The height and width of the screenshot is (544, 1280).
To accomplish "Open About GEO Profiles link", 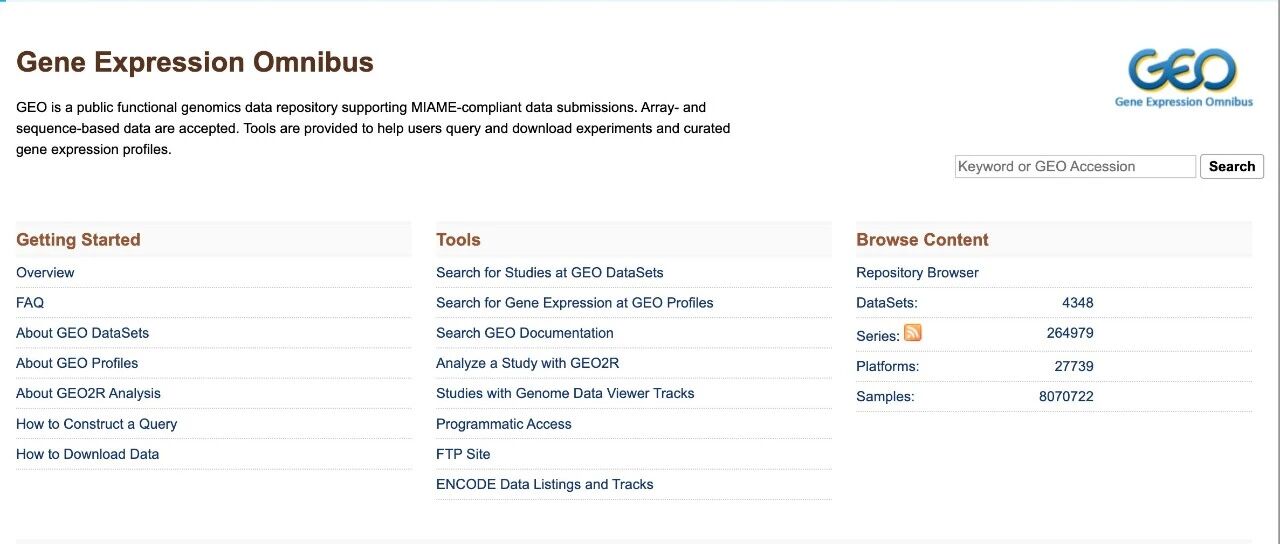I will tap(77, 363).
